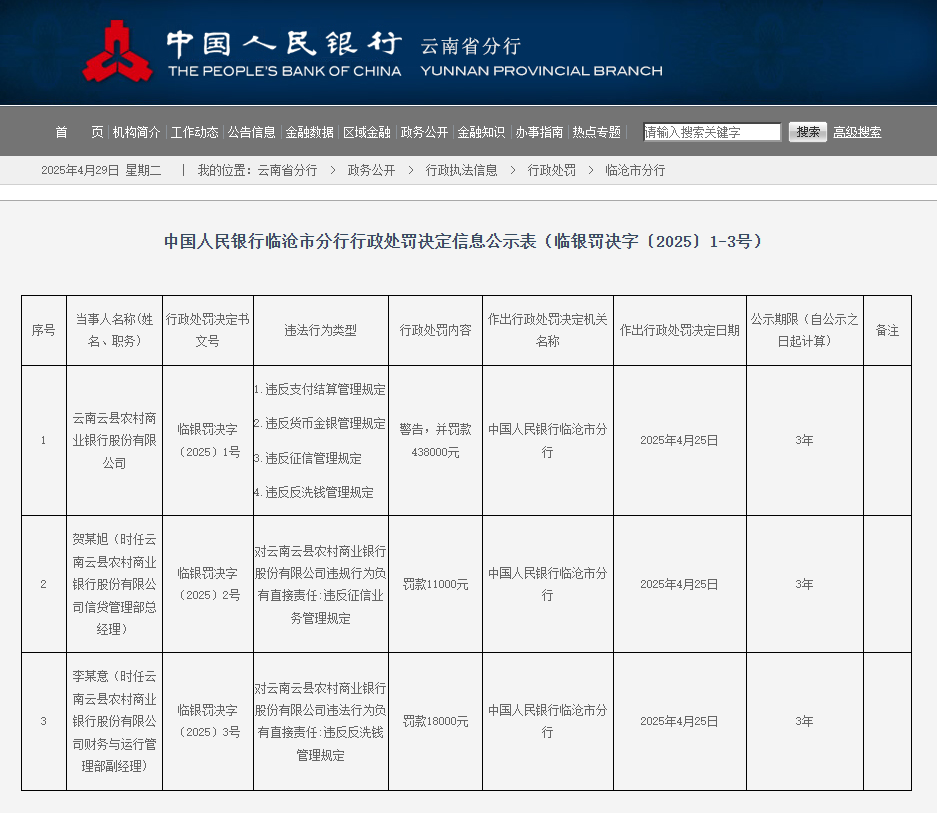
Task: Click the cell 云南云县农村商业银行股份有限公司
Action: pos(114,441)
